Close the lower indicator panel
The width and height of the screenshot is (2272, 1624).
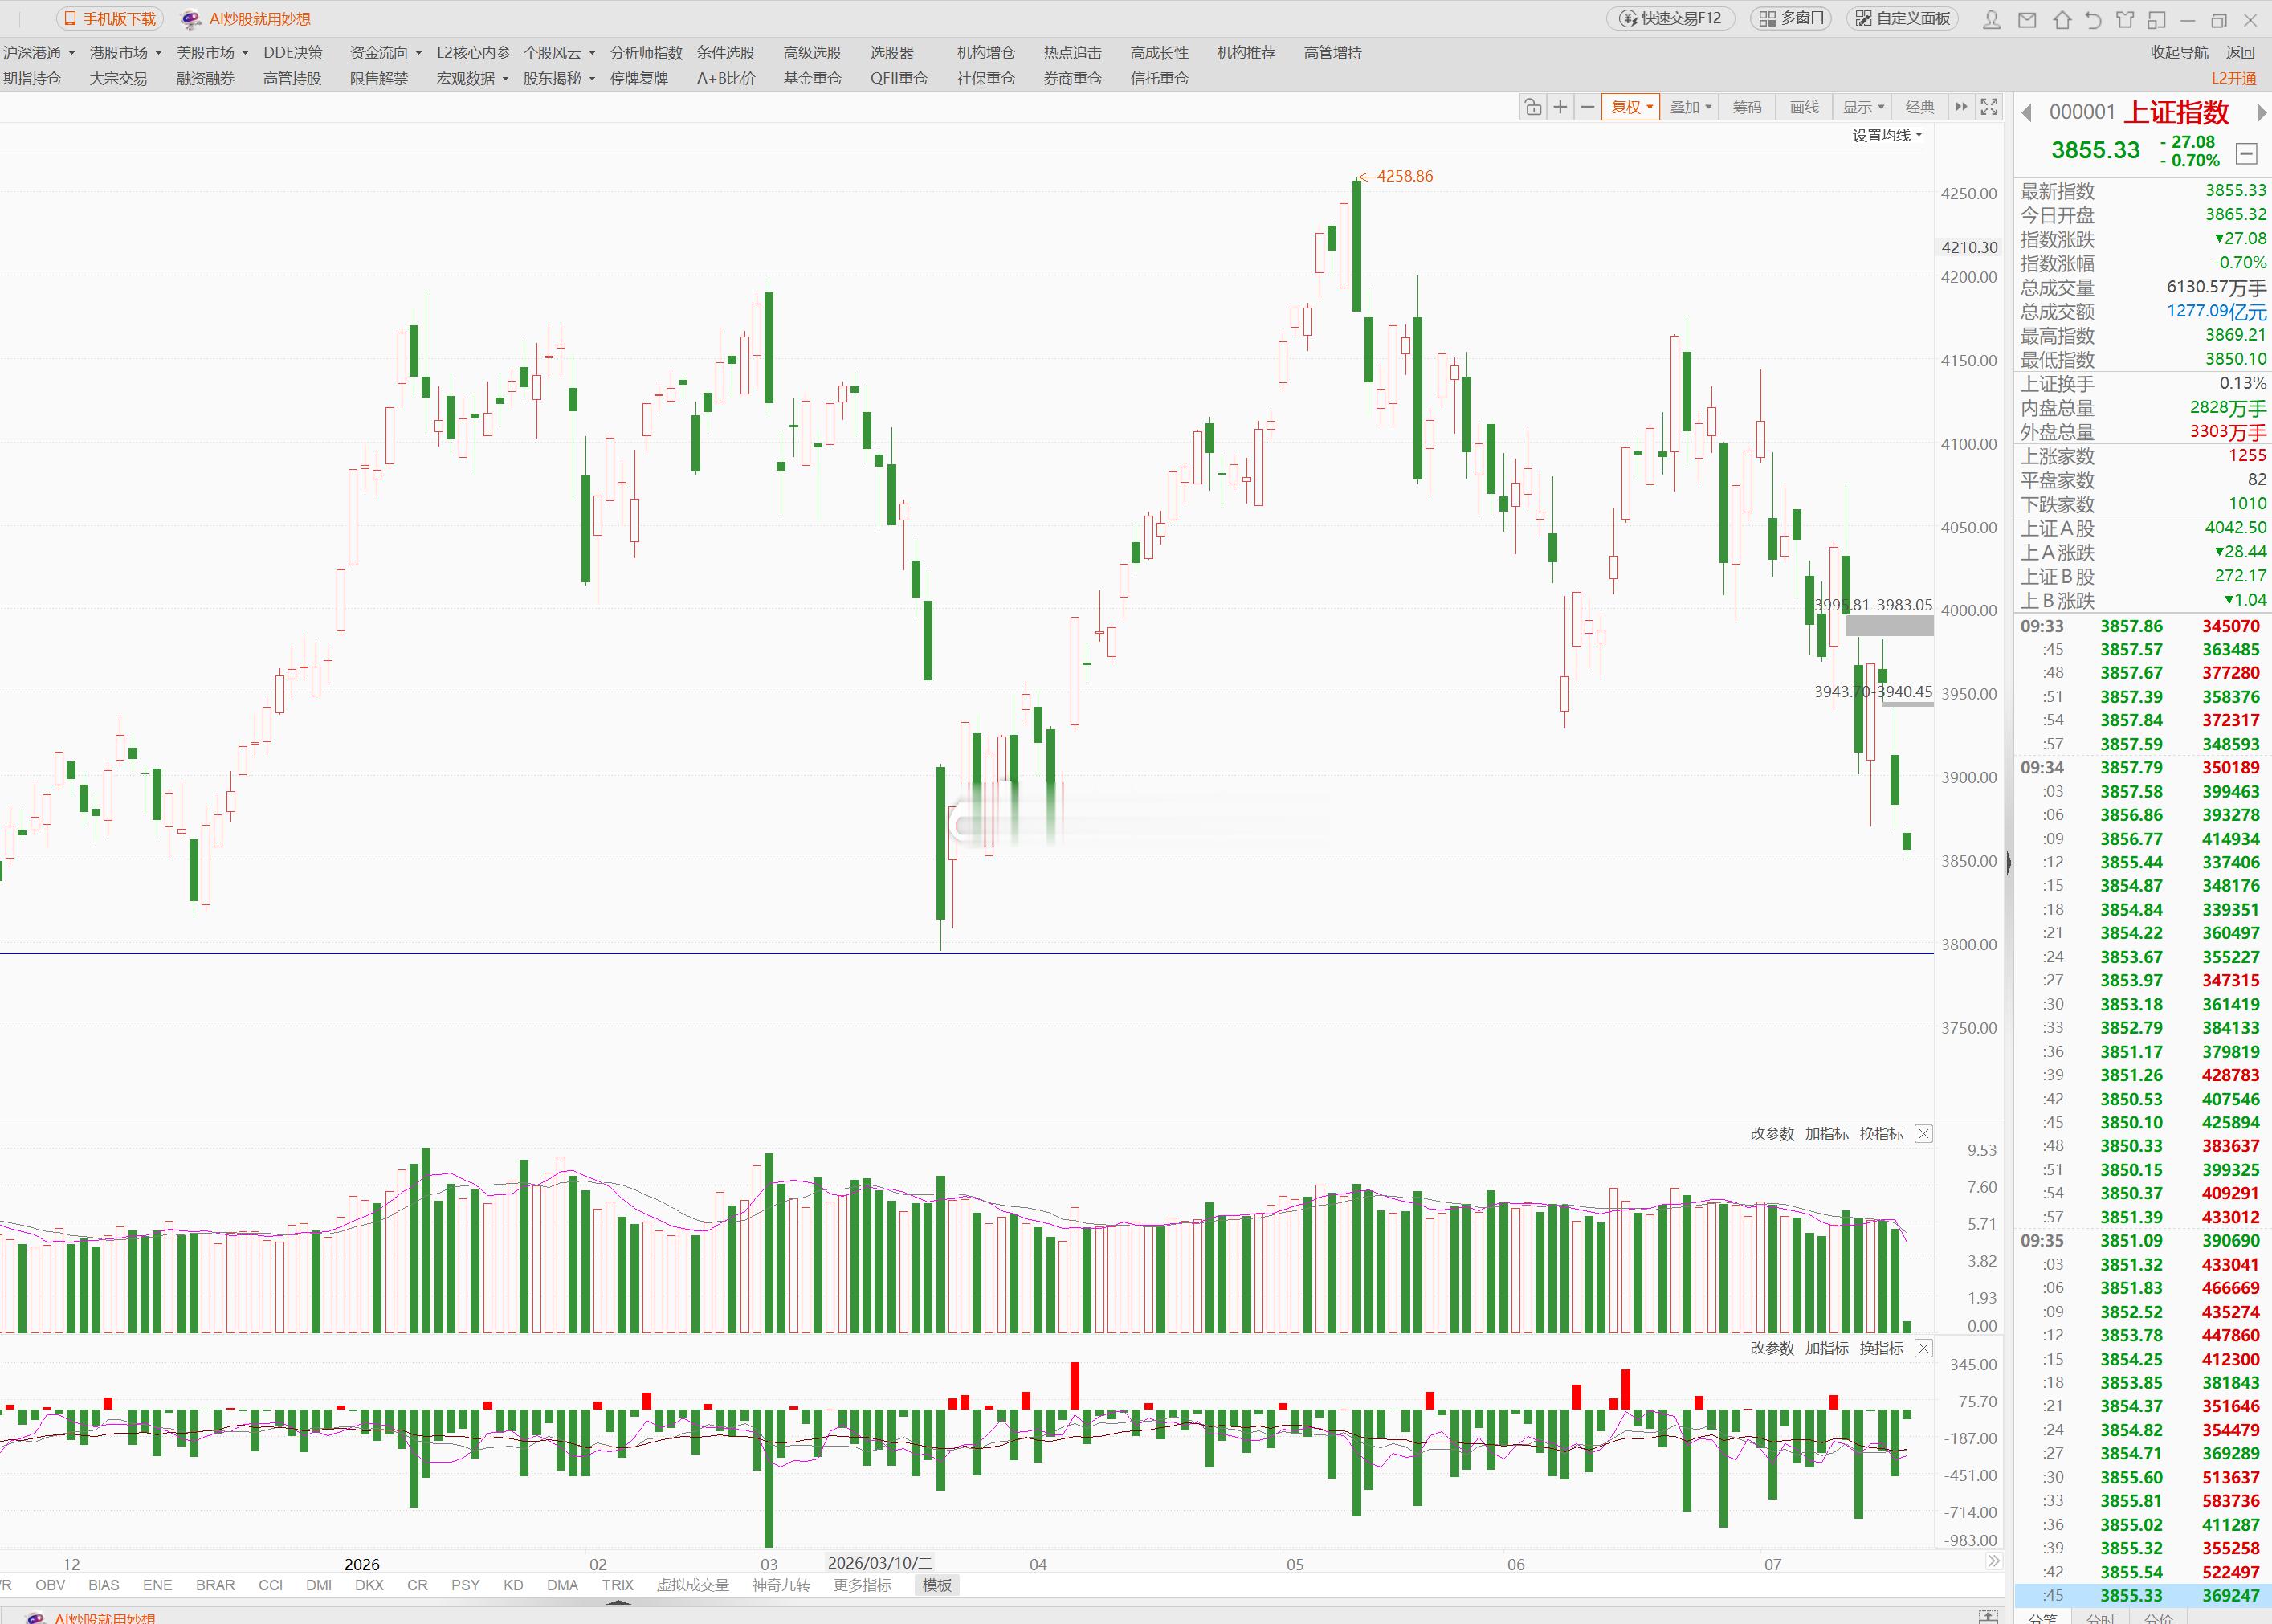1923,1348
